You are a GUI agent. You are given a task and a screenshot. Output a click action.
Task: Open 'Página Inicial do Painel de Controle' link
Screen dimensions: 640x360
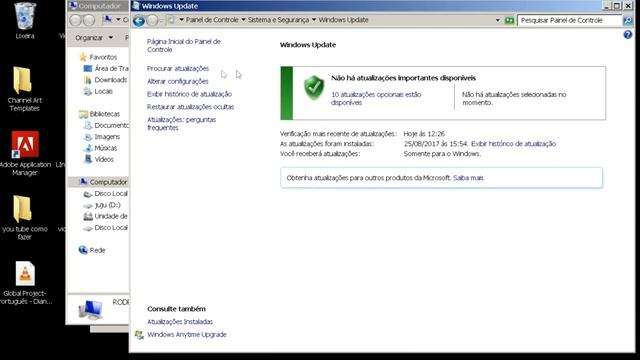[x=184, y=45]
